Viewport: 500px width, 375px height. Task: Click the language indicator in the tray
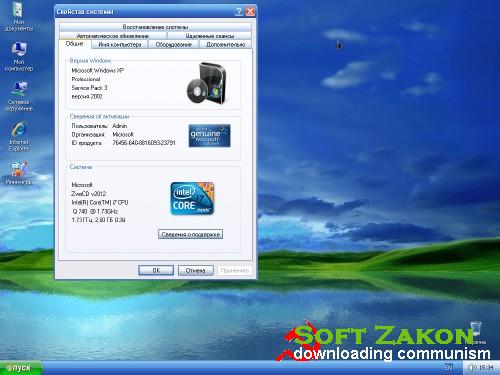[x=449, y=367]
